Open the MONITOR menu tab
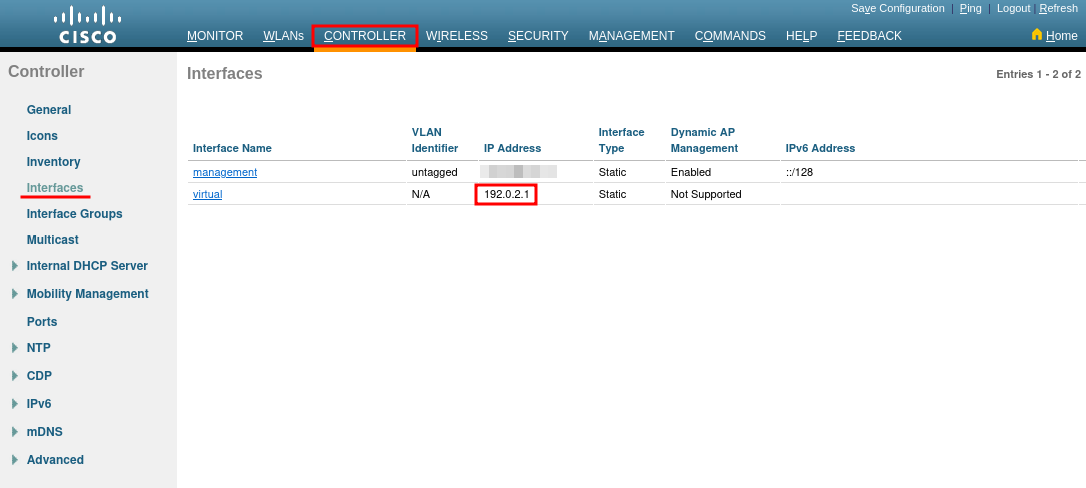 coord(215,36)
